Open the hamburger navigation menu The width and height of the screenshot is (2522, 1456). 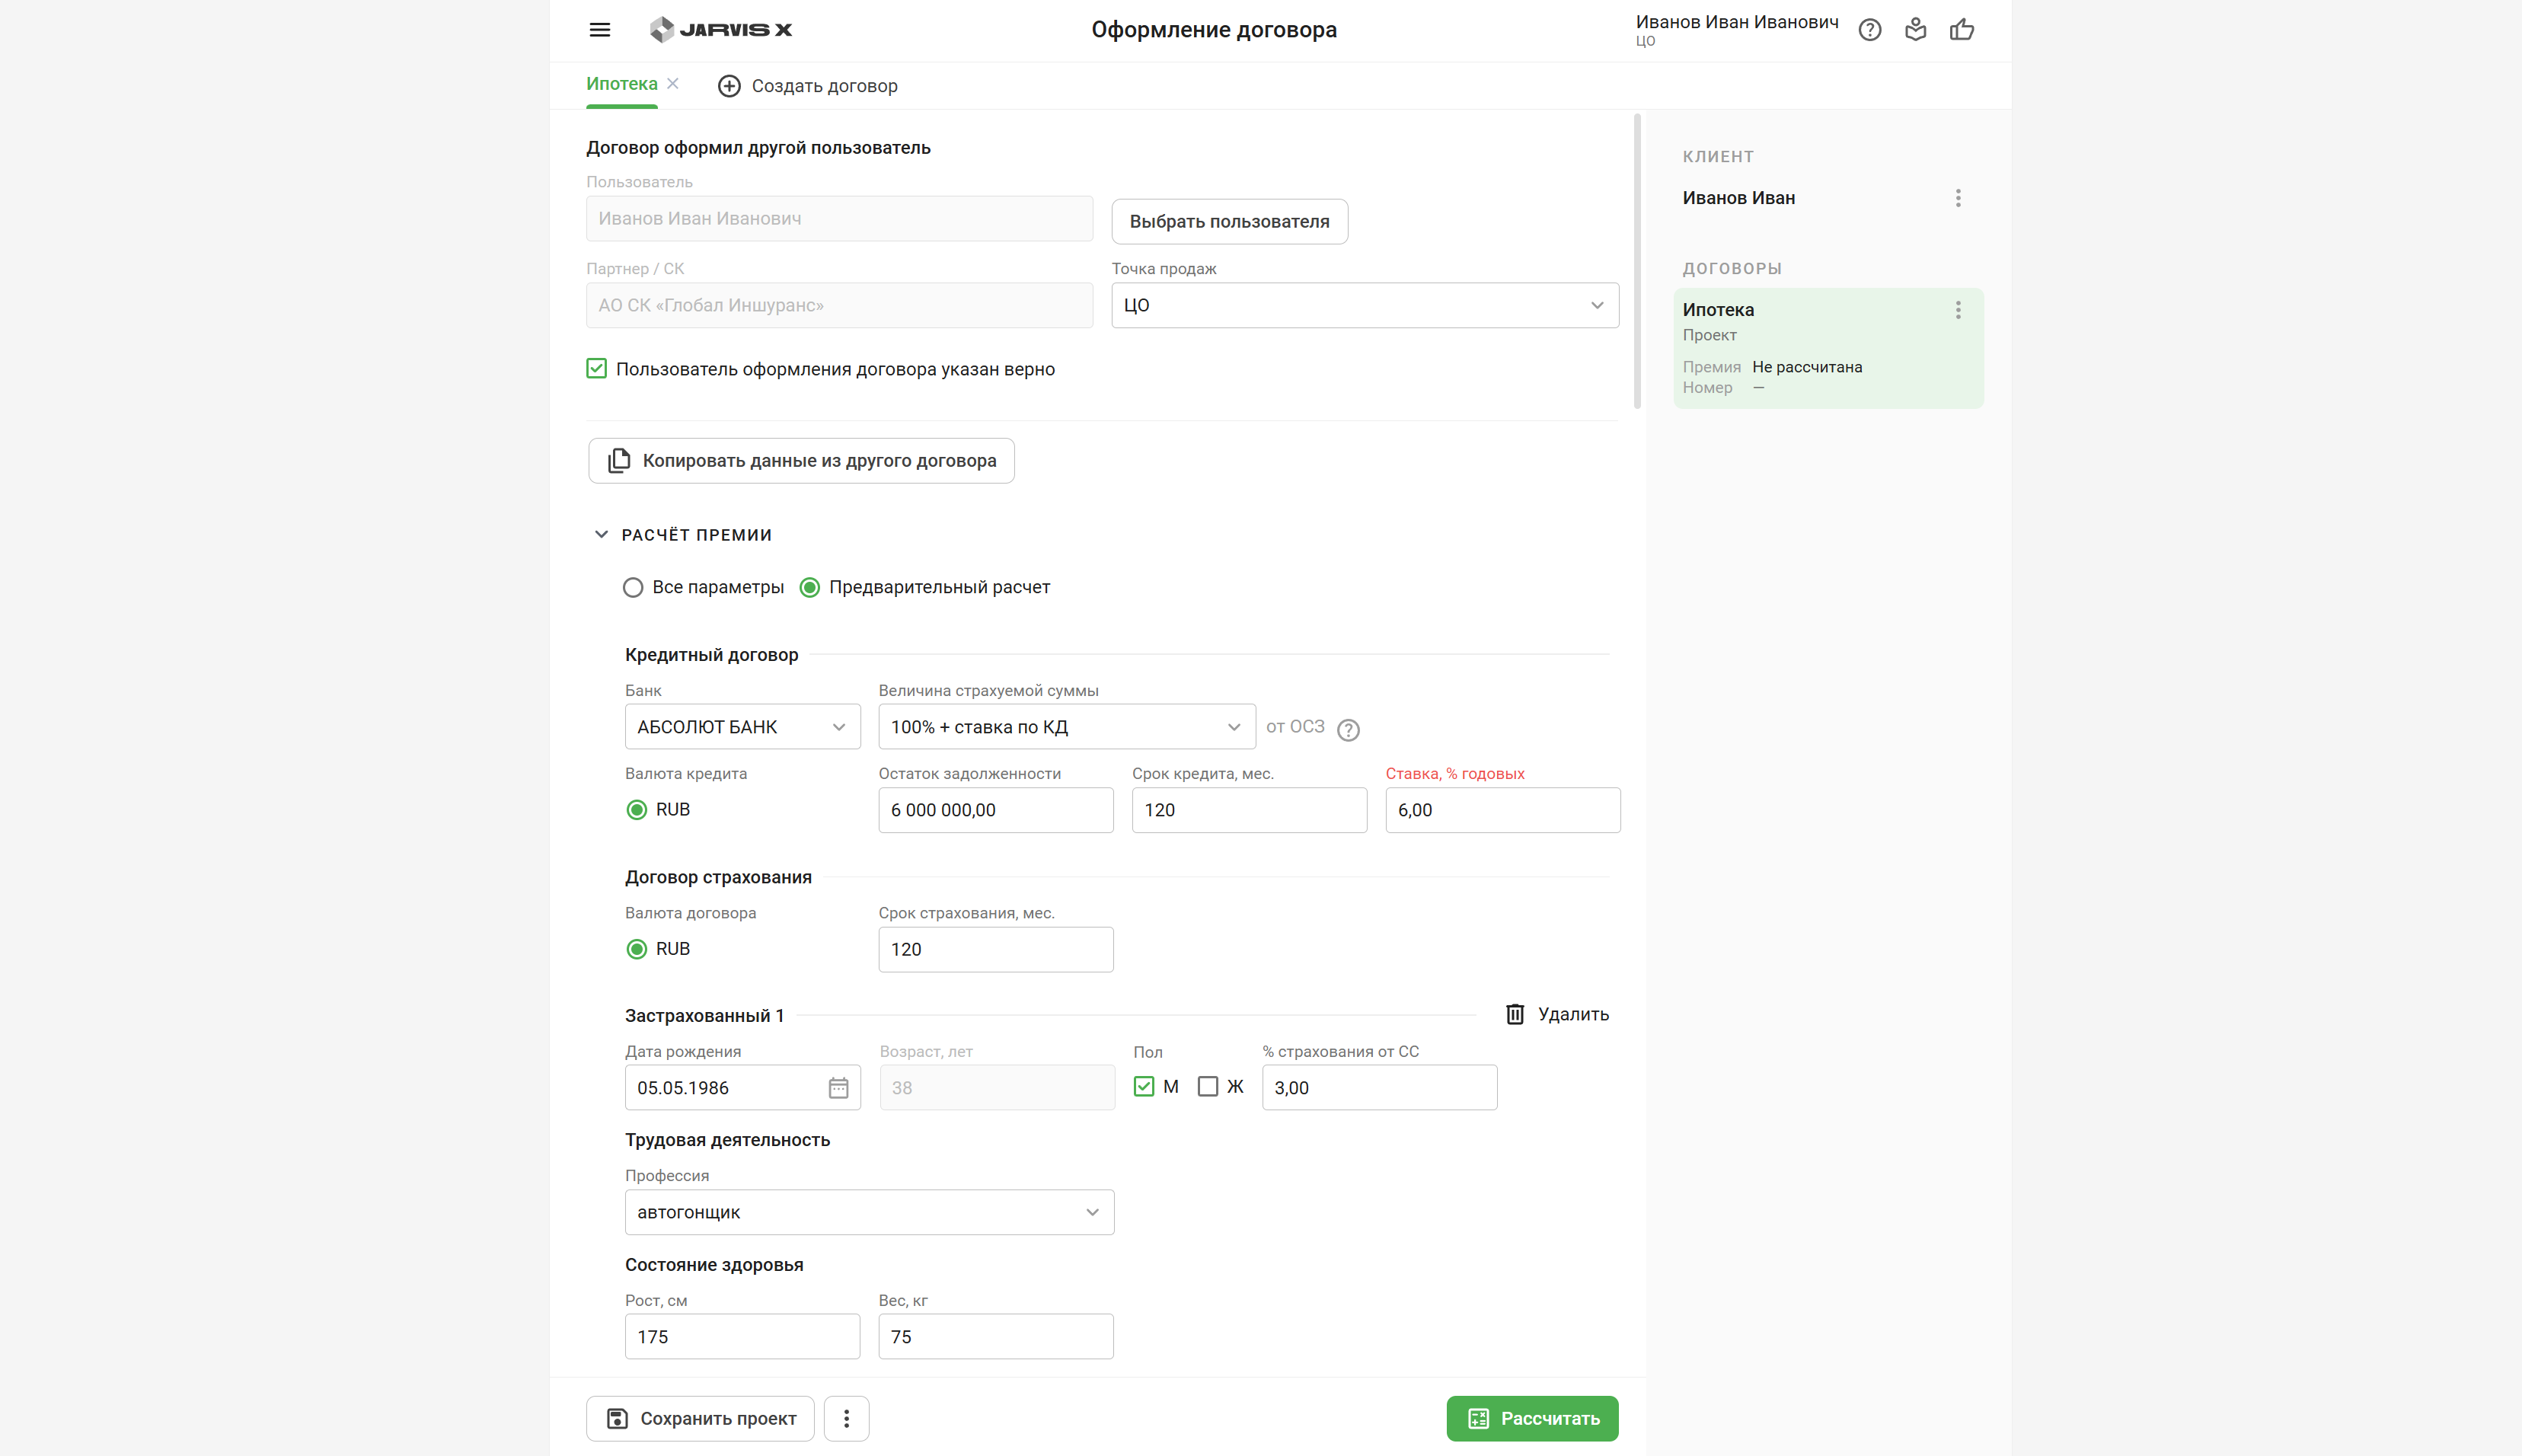point(599,29)
